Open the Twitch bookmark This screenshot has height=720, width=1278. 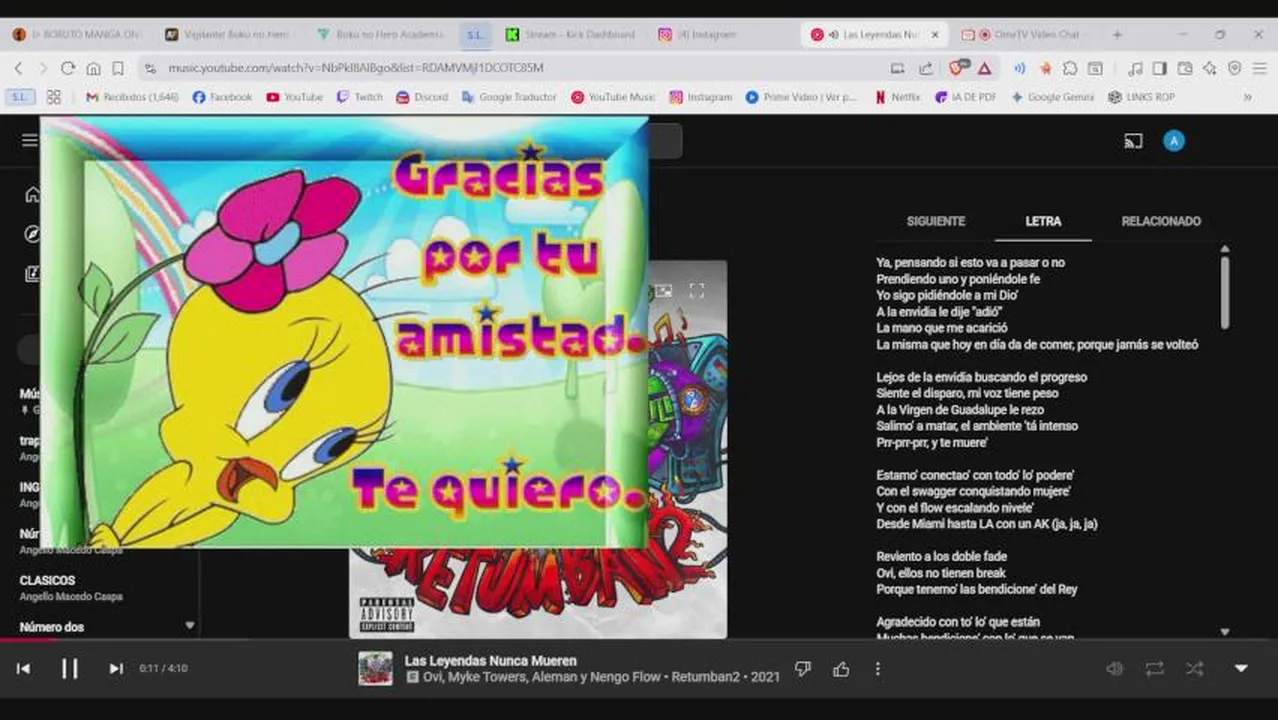(360, 97)
